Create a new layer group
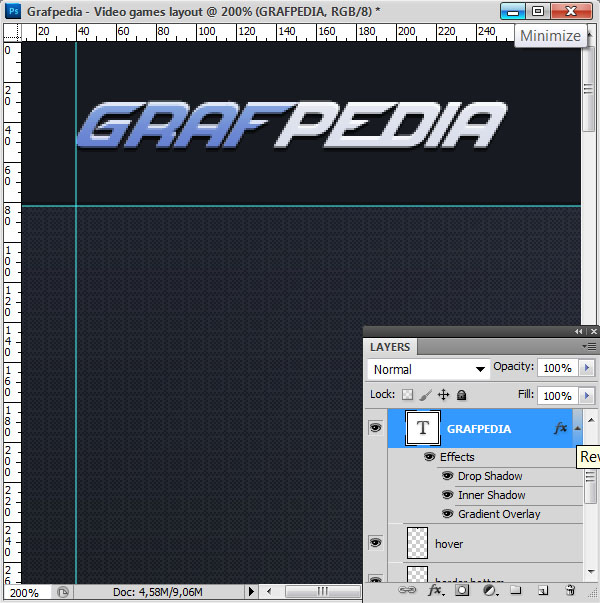This screenshot has width=600, height=603. 515,590
